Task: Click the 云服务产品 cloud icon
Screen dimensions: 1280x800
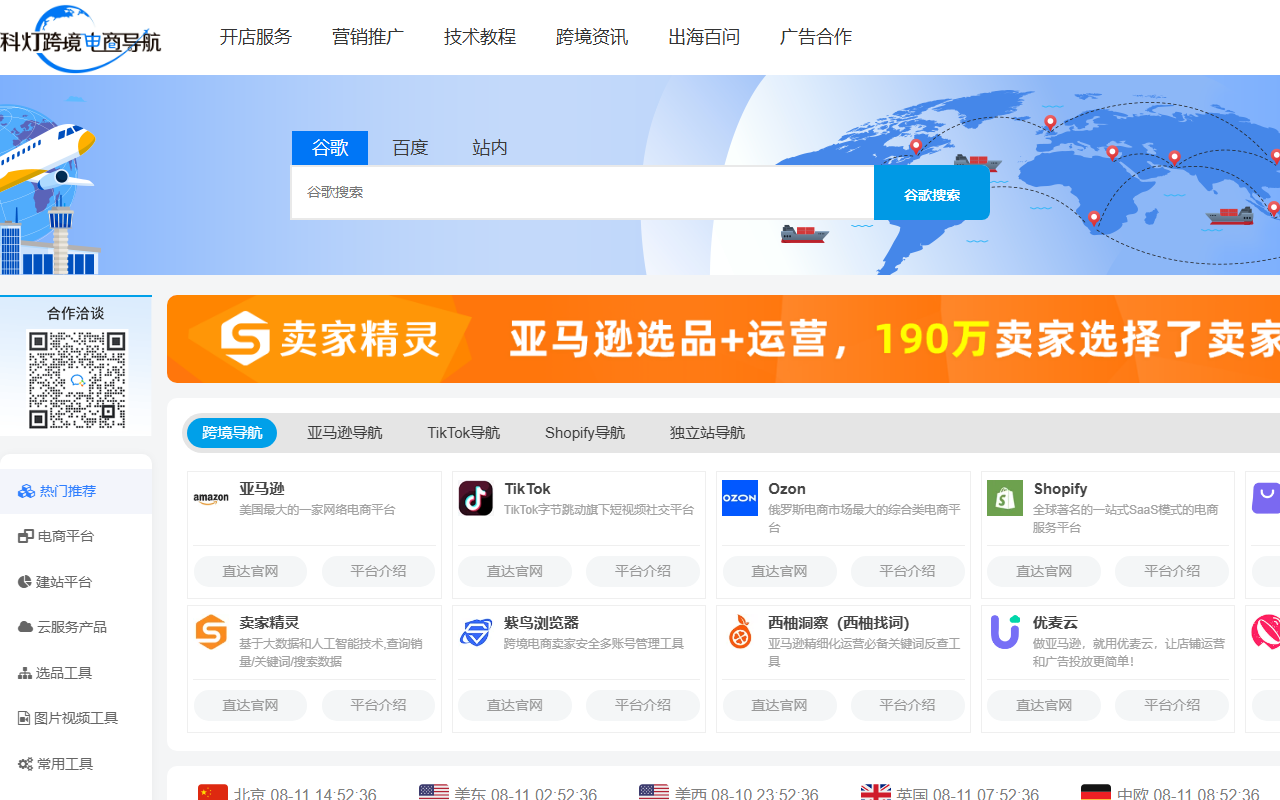Action: 26,627
